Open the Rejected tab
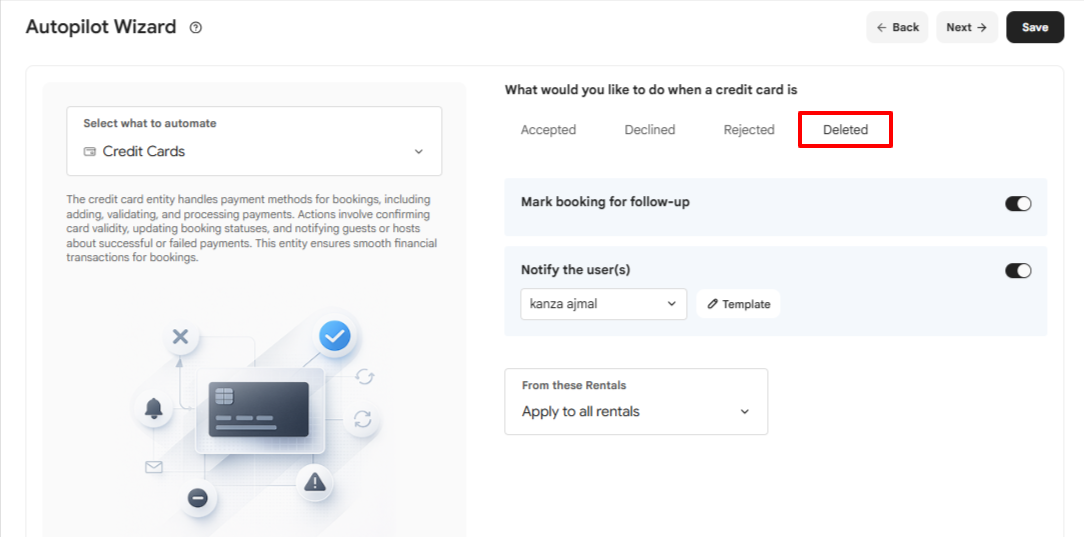Screen dimensions: 1084x537 749,130
